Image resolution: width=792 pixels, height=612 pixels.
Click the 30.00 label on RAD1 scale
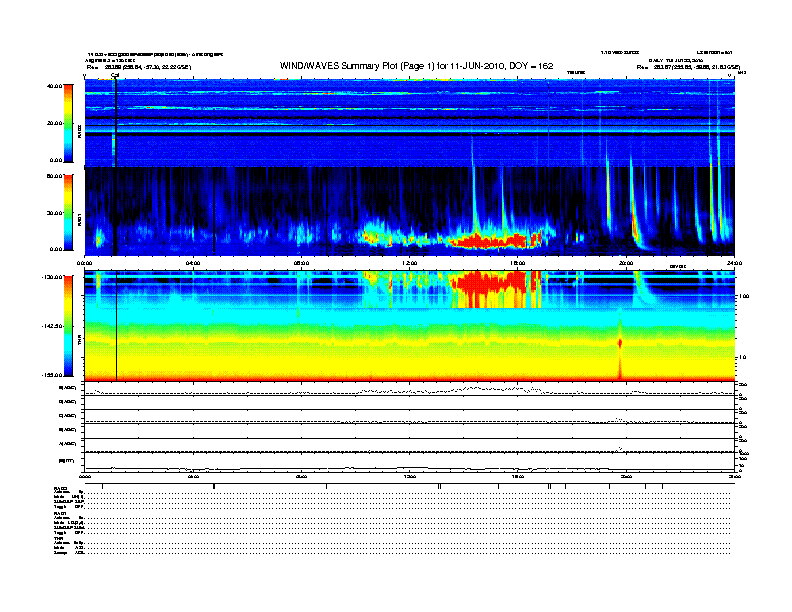54,213
